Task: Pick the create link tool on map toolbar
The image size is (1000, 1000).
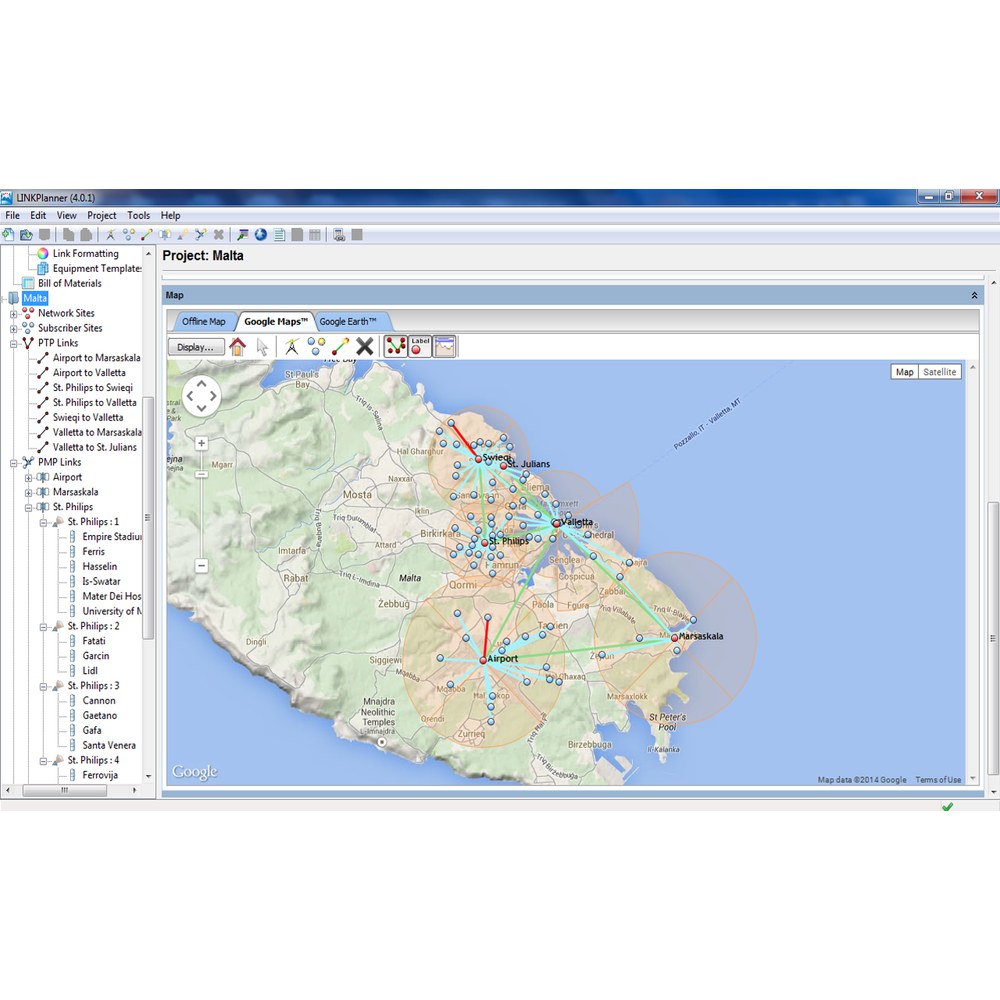Action: [x=341, y=346]
